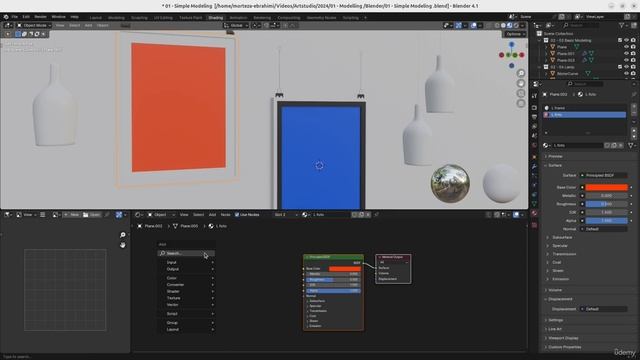Click the red Base Color swatch in properties
640x360 pixels.
pos(607,187)
